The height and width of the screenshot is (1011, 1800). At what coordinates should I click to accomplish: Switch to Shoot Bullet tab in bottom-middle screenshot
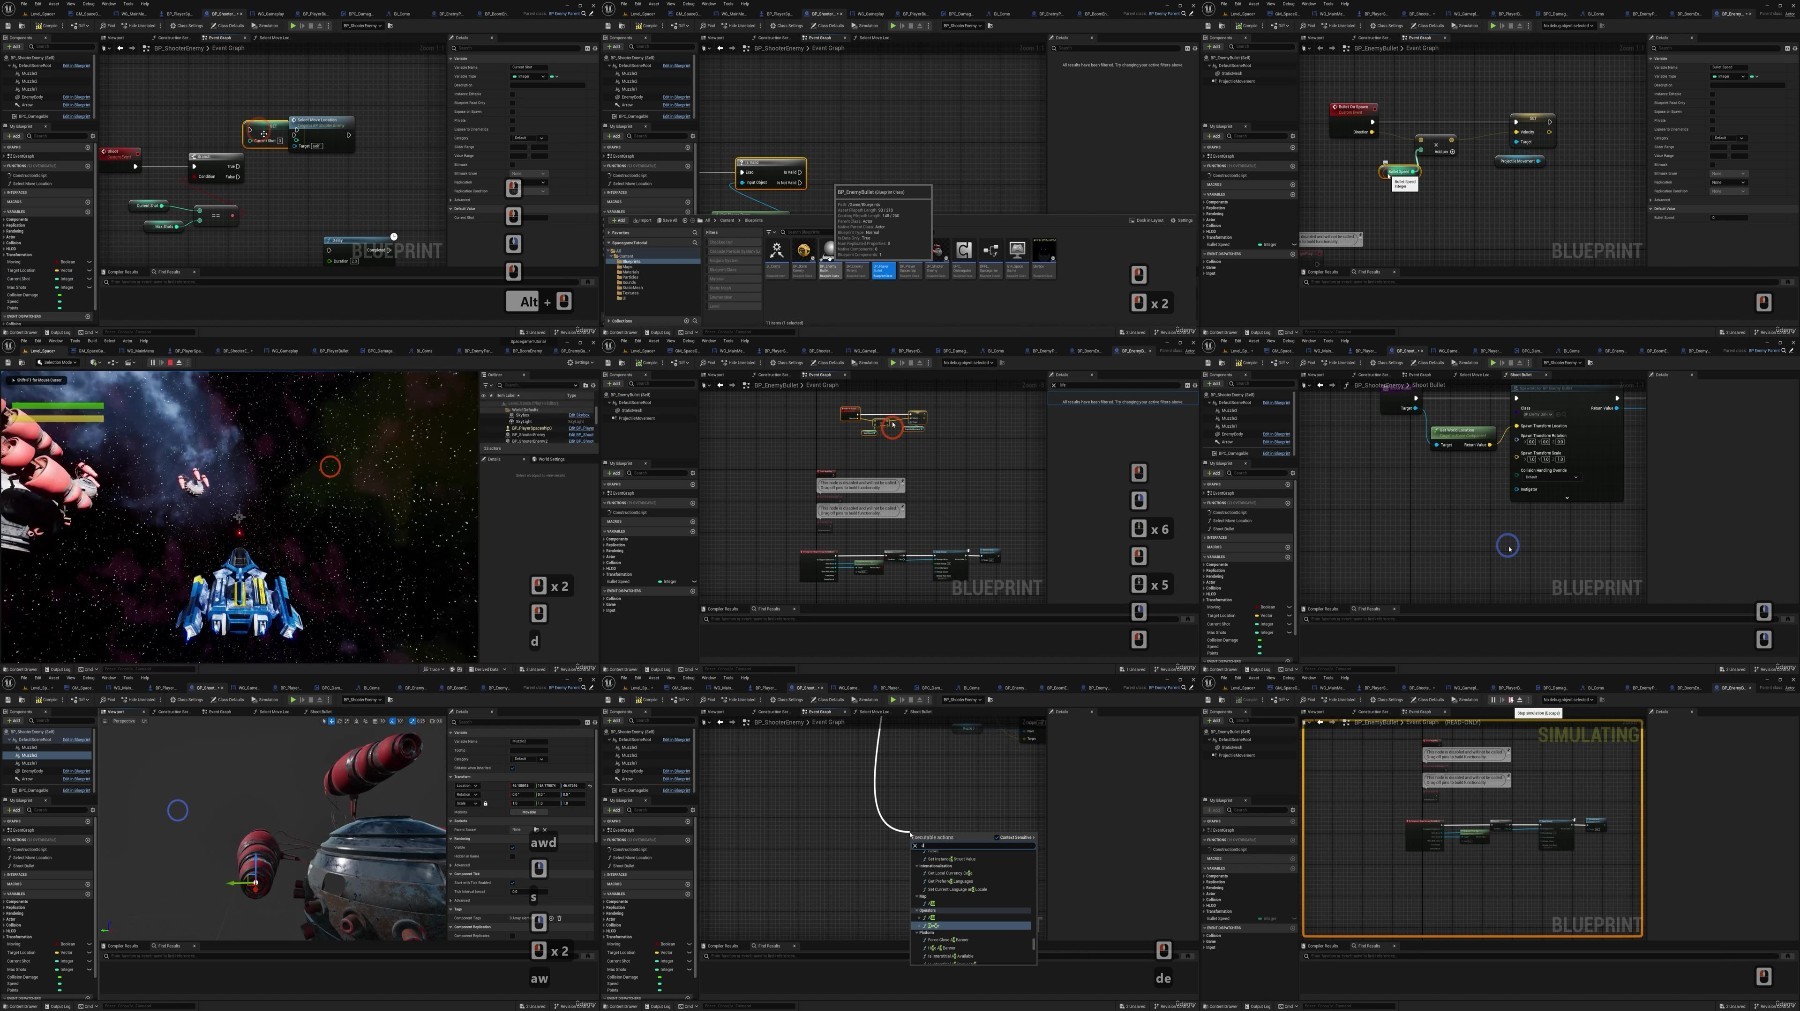[918, 712]
